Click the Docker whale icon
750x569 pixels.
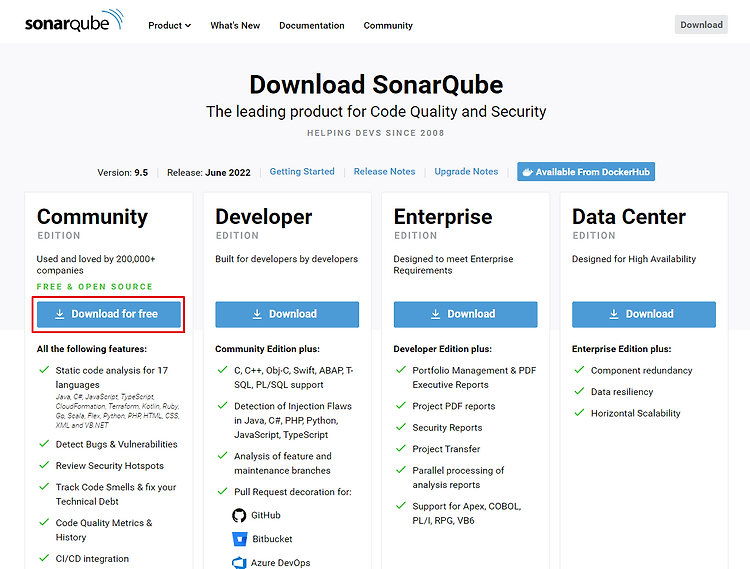(527, 172)
